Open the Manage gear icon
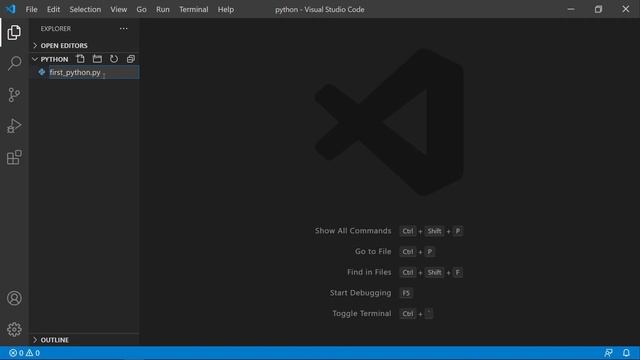 pyautogui.click(x=14, y=329)
